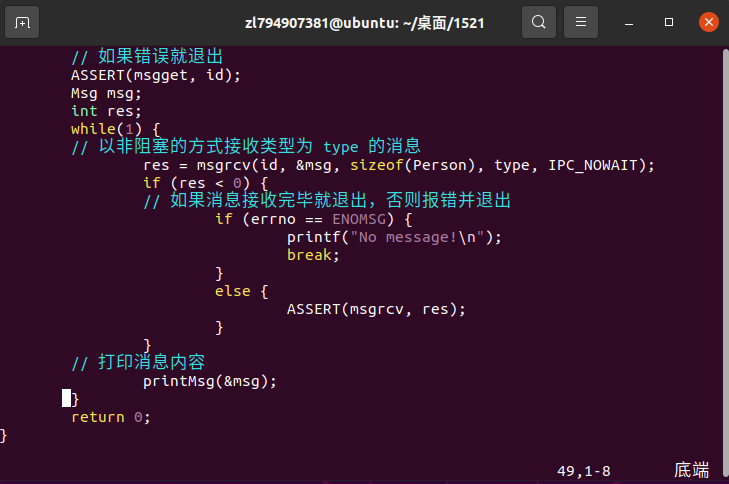Click the terminal vertical scrollbar
Viewport: 729px width, 484px height.
725,263
